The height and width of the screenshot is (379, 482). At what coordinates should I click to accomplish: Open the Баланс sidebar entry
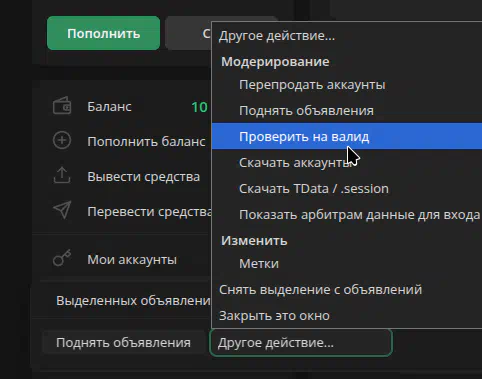(x=109, y=107)
